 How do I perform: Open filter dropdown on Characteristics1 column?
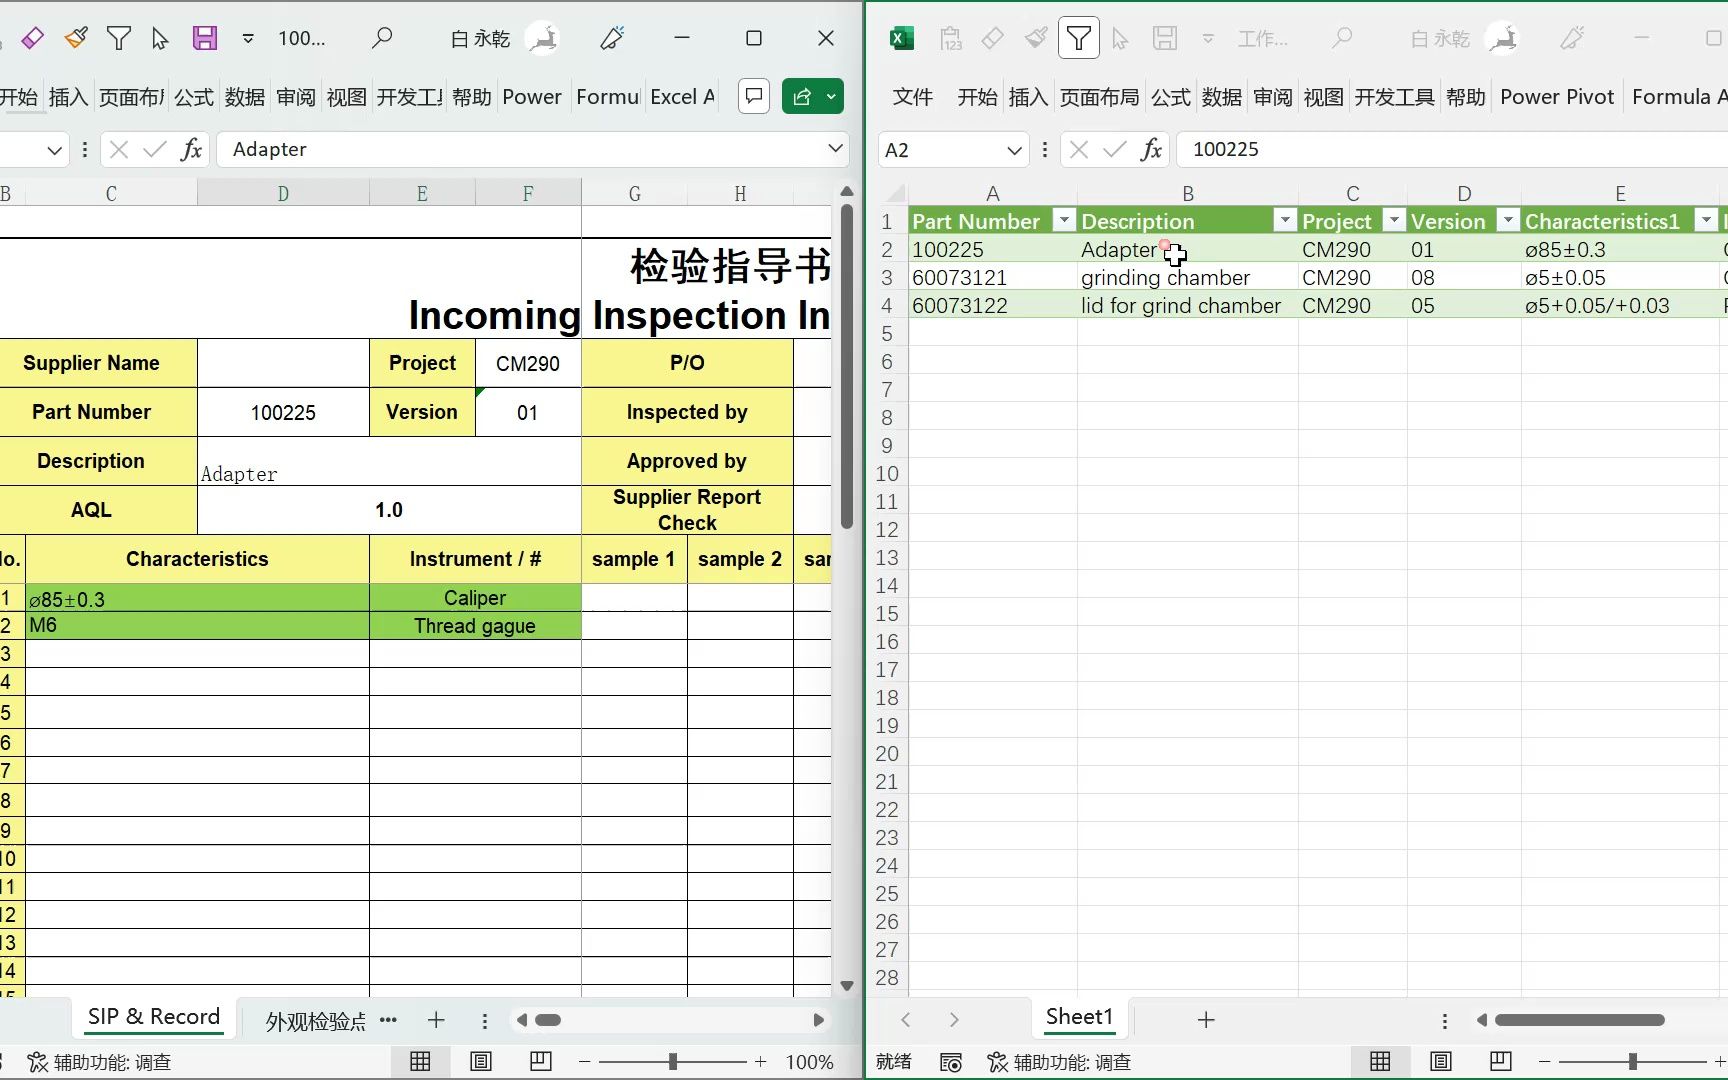pyautogui.click(x=1705, y=219)
